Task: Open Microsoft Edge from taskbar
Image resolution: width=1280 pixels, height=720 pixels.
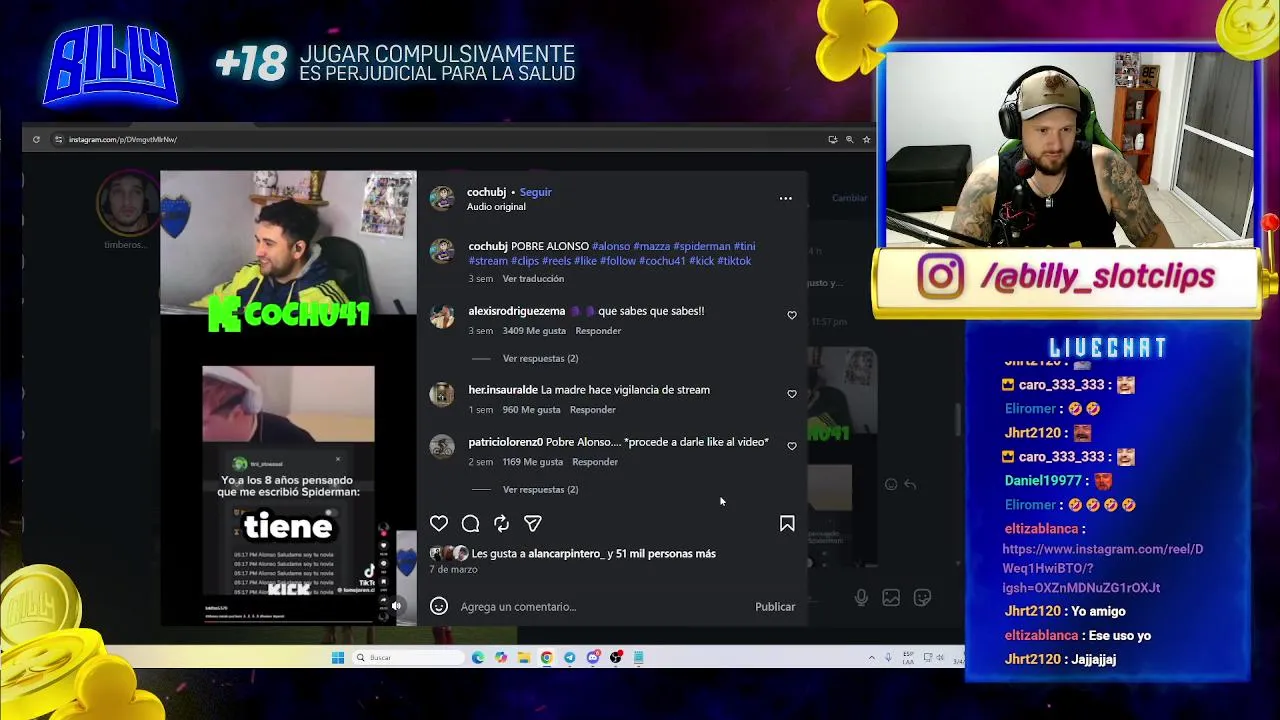Action: (478, 657)
